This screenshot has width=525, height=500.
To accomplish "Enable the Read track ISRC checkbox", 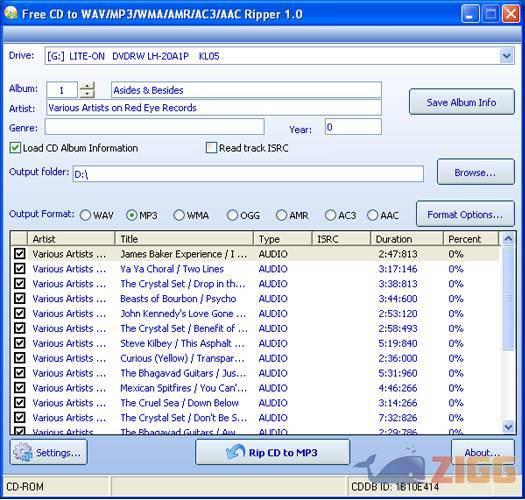I will click(x=211, y=148).
